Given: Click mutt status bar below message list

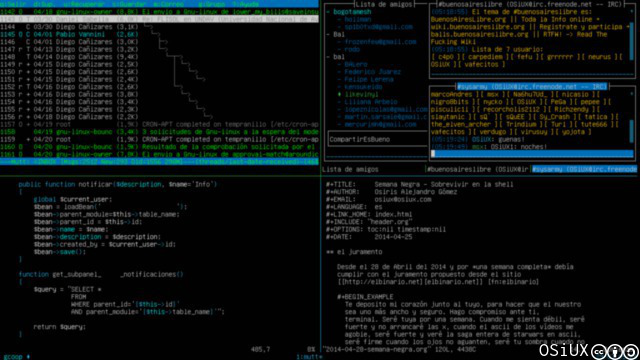Looking at the screenshot, I should pyautogui.click(x=159, y=162).
